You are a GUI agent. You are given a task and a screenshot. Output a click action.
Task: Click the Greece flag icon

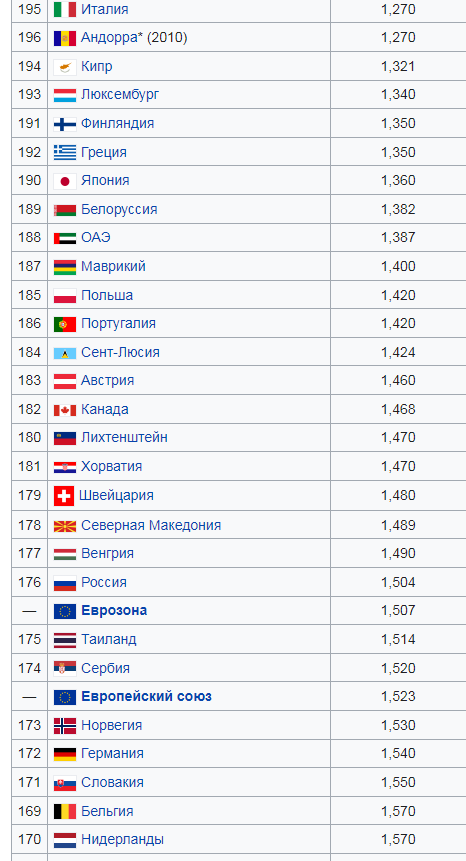coord(65,153)
